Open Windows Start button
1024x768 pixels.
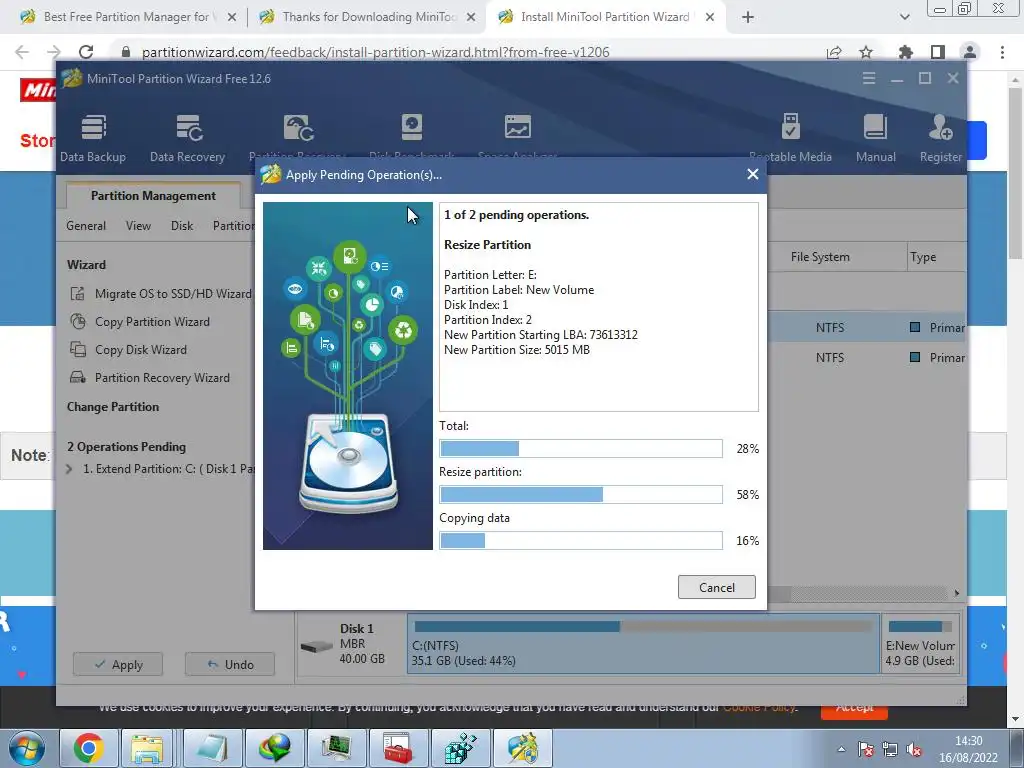tap(27, 748)
